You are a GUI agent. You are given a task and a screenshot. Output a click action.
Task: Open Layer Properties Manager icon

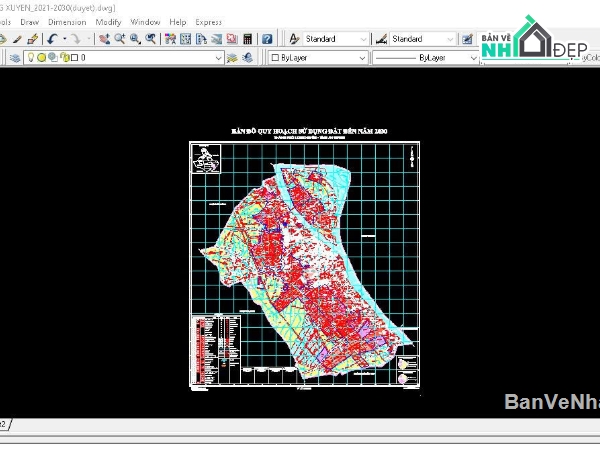coord(15,58)
